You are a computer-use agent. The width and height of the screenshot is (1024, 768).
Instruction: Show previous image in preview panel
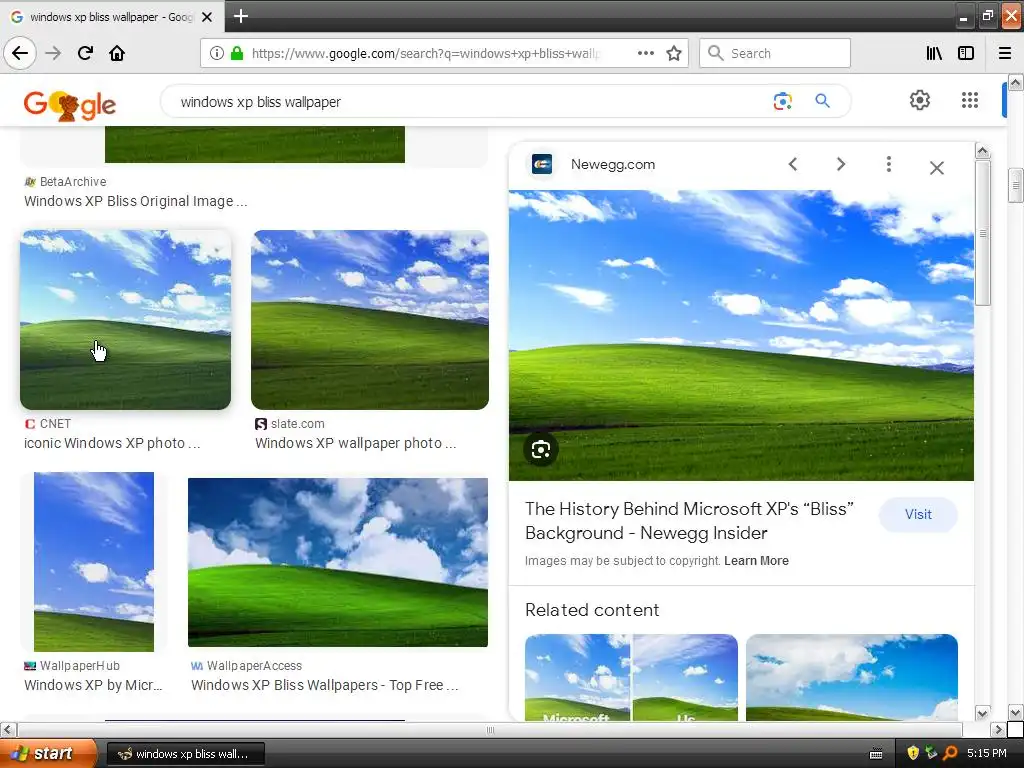[x=793, y=165]
